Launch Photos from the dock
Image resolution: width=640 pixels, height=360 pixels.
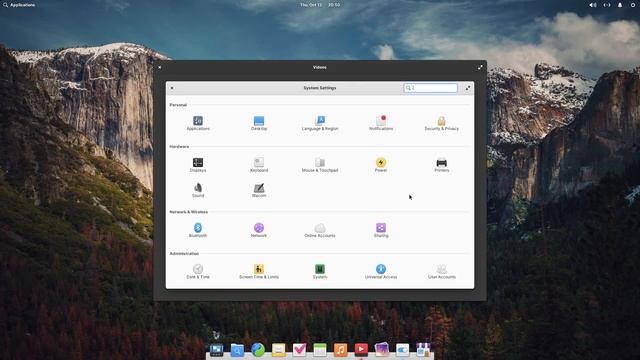[382, 350]
